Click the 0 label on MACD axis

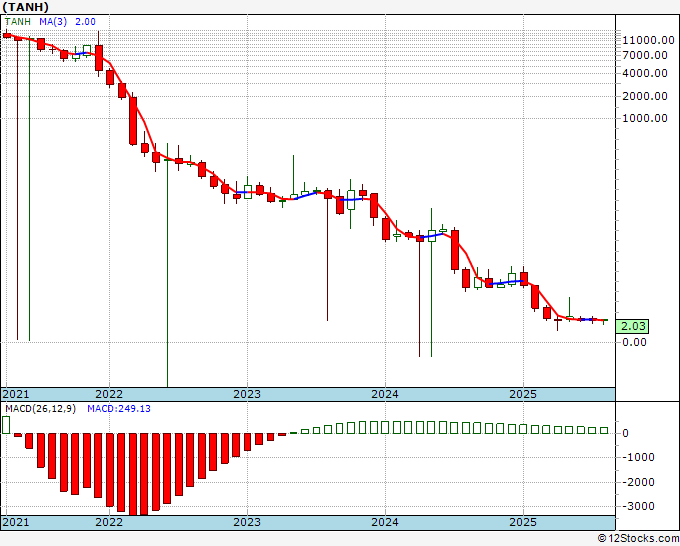point(625,433)
